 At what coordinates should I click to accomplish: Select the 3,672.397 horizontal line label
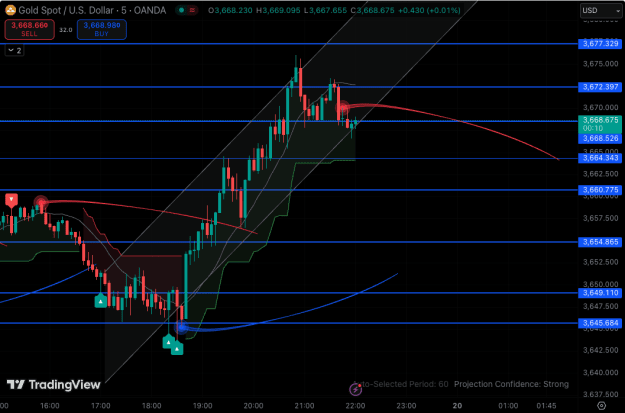(x=600, y=87)
